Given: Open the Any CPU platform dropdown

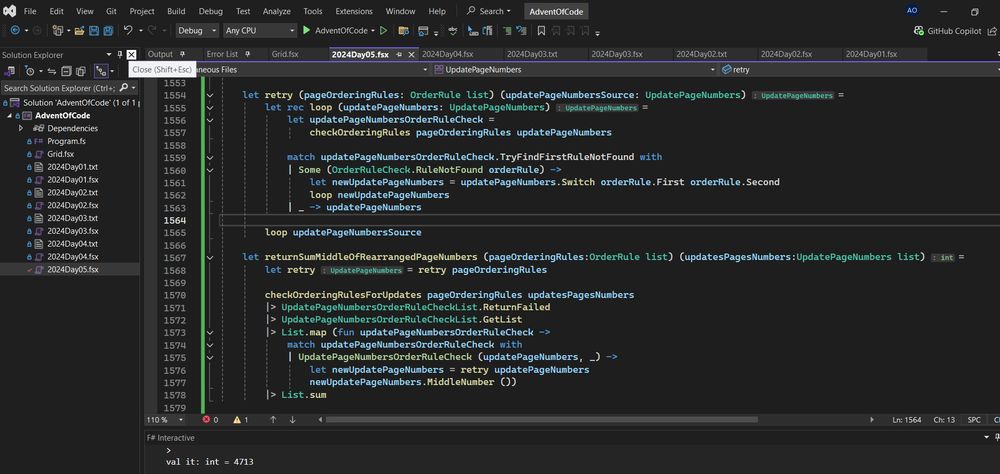Looking at the screenshot, I should [260, 30].
